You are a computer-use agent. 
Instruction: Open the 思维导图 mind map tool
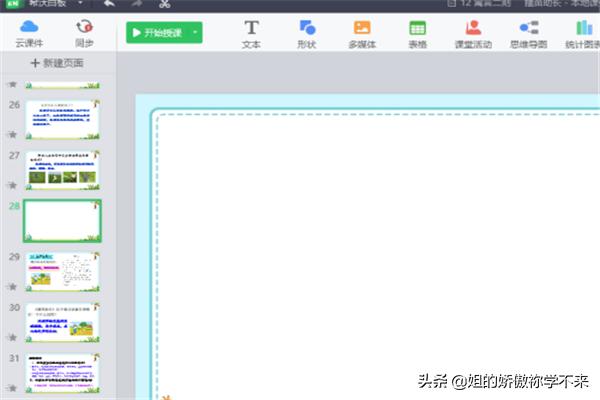528,33
